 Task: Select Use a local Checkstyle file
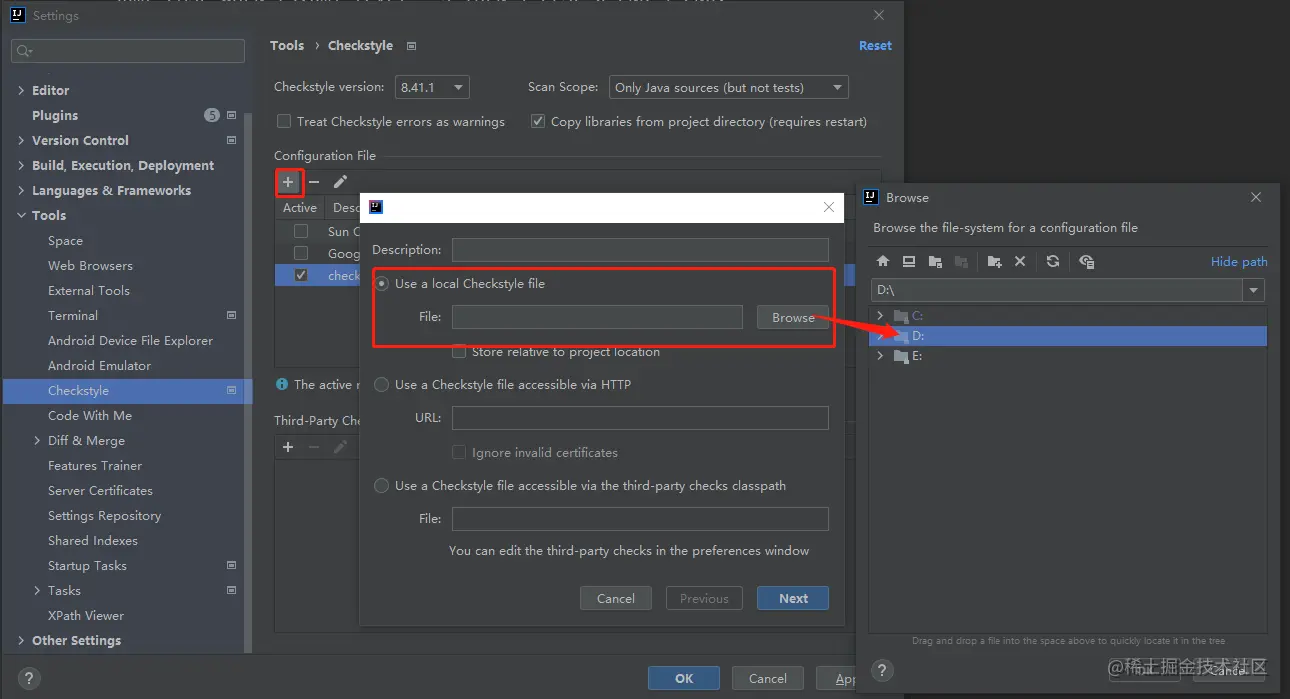[x=382, y=284]
